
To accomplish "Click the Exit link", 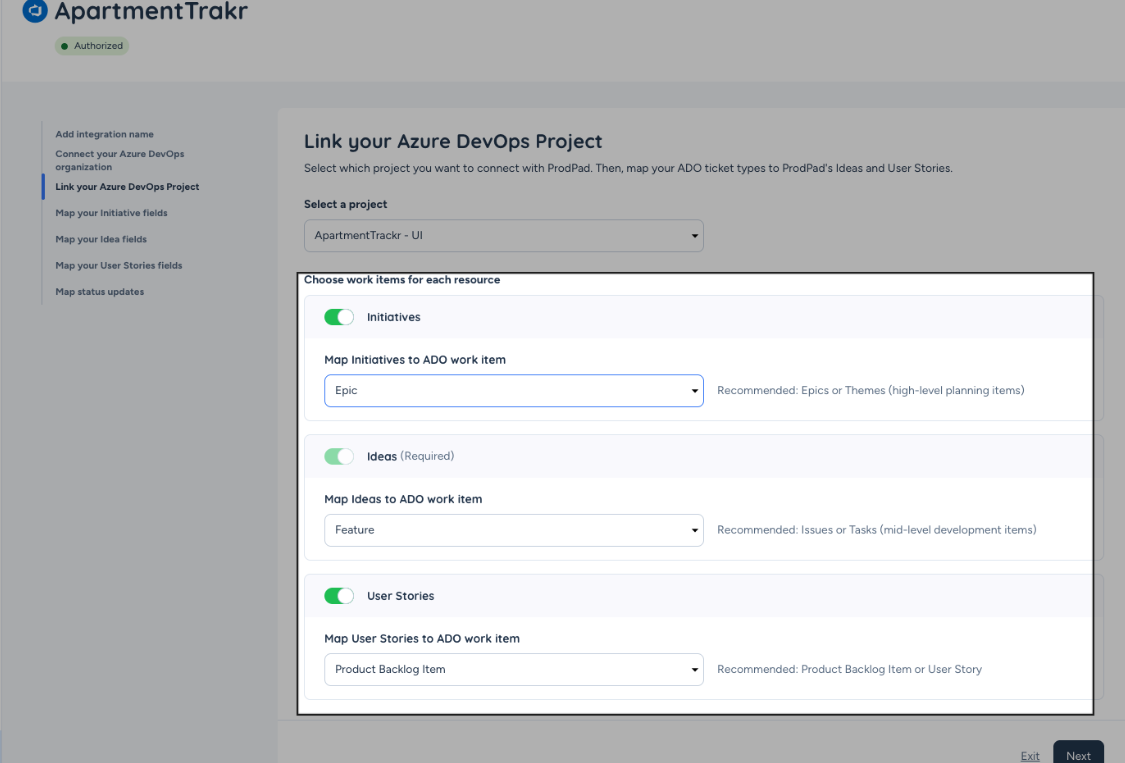I will pyautogui.click(x=1030, y=756).
